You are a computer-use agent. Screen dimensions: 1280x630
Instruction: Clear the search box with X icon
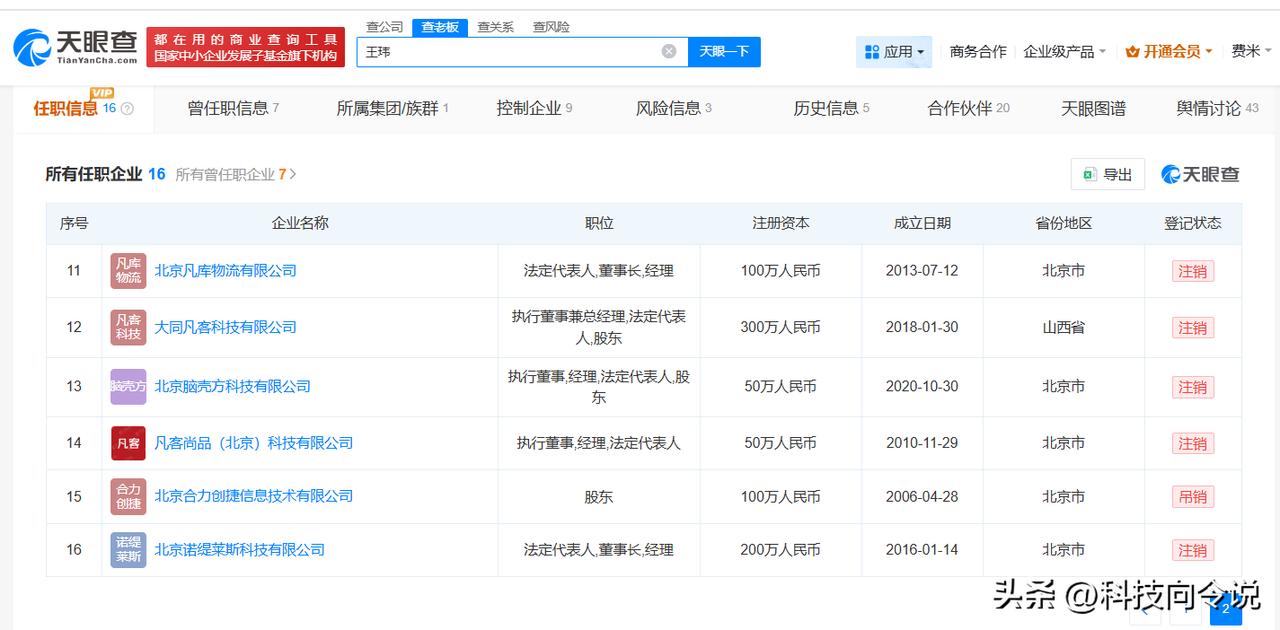(669, 51)
